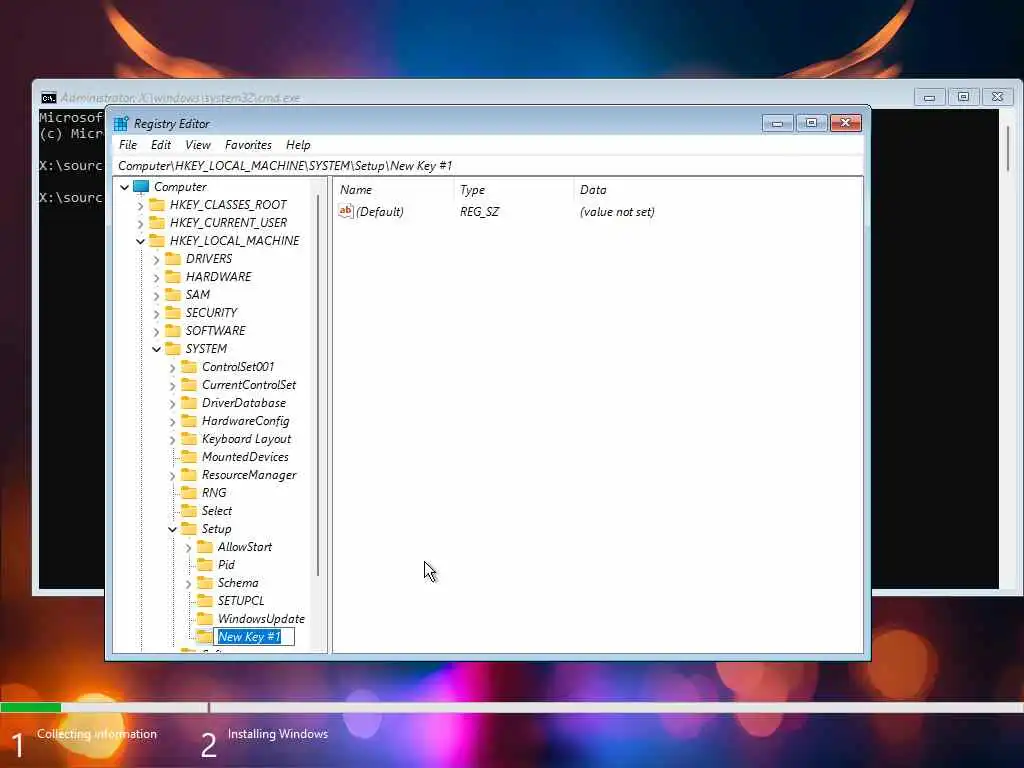Click the WindowsUpdate folder icon
1024x768 pixels.
click(x=205, y=618)
